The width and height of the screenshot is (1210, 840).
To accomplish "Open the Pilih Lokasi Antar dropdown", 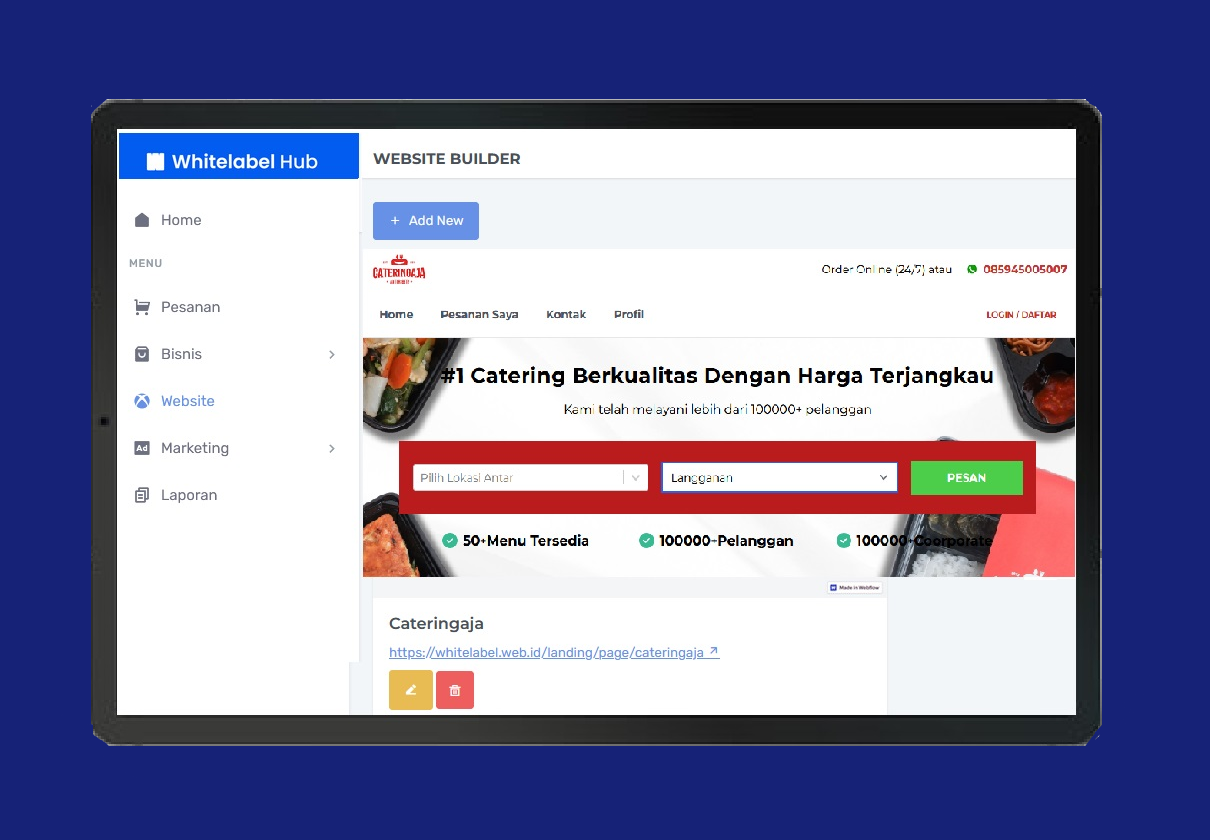I will [x=530, y=478].
